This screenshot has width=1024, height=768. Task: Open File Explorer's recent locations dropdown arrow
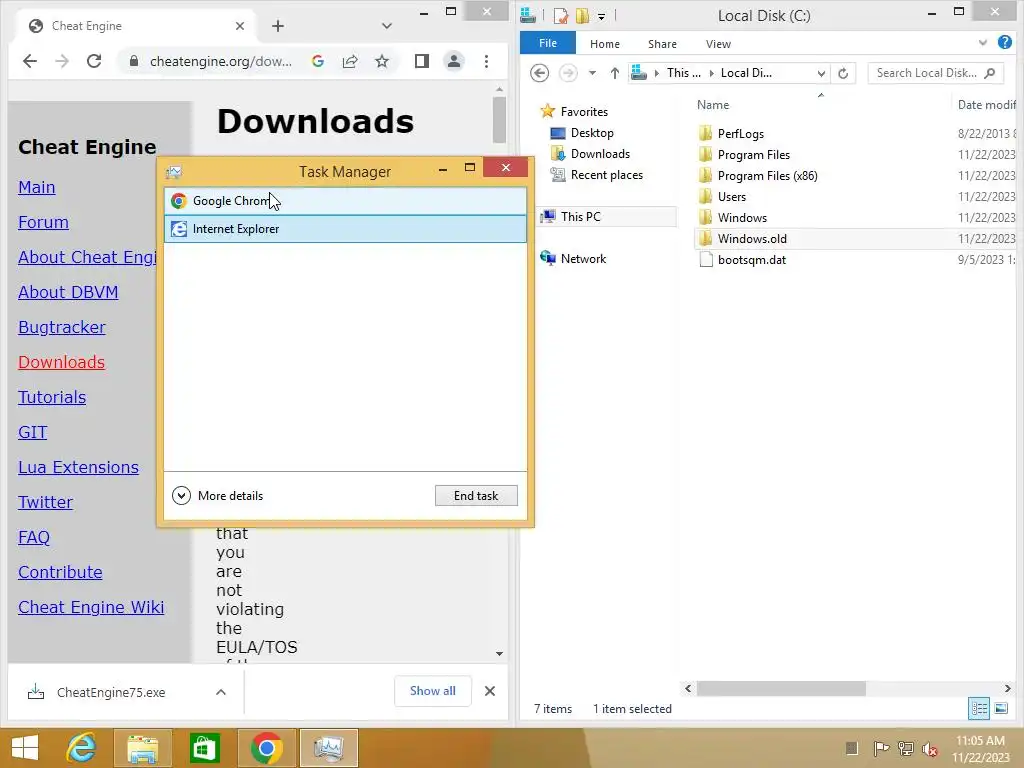(x=592, y=73)
